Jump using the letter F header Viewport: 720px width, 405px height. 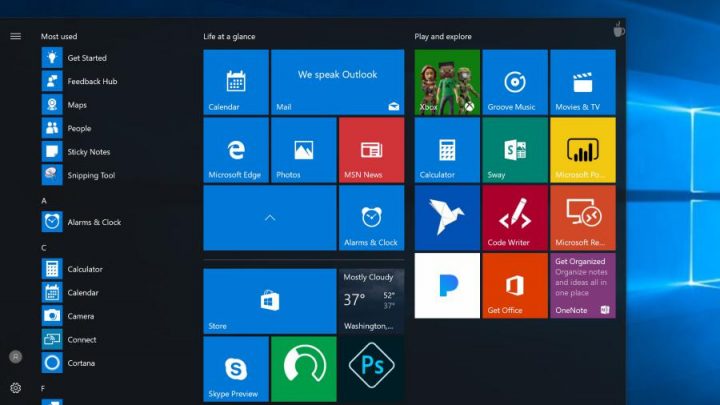pos(43,388)
